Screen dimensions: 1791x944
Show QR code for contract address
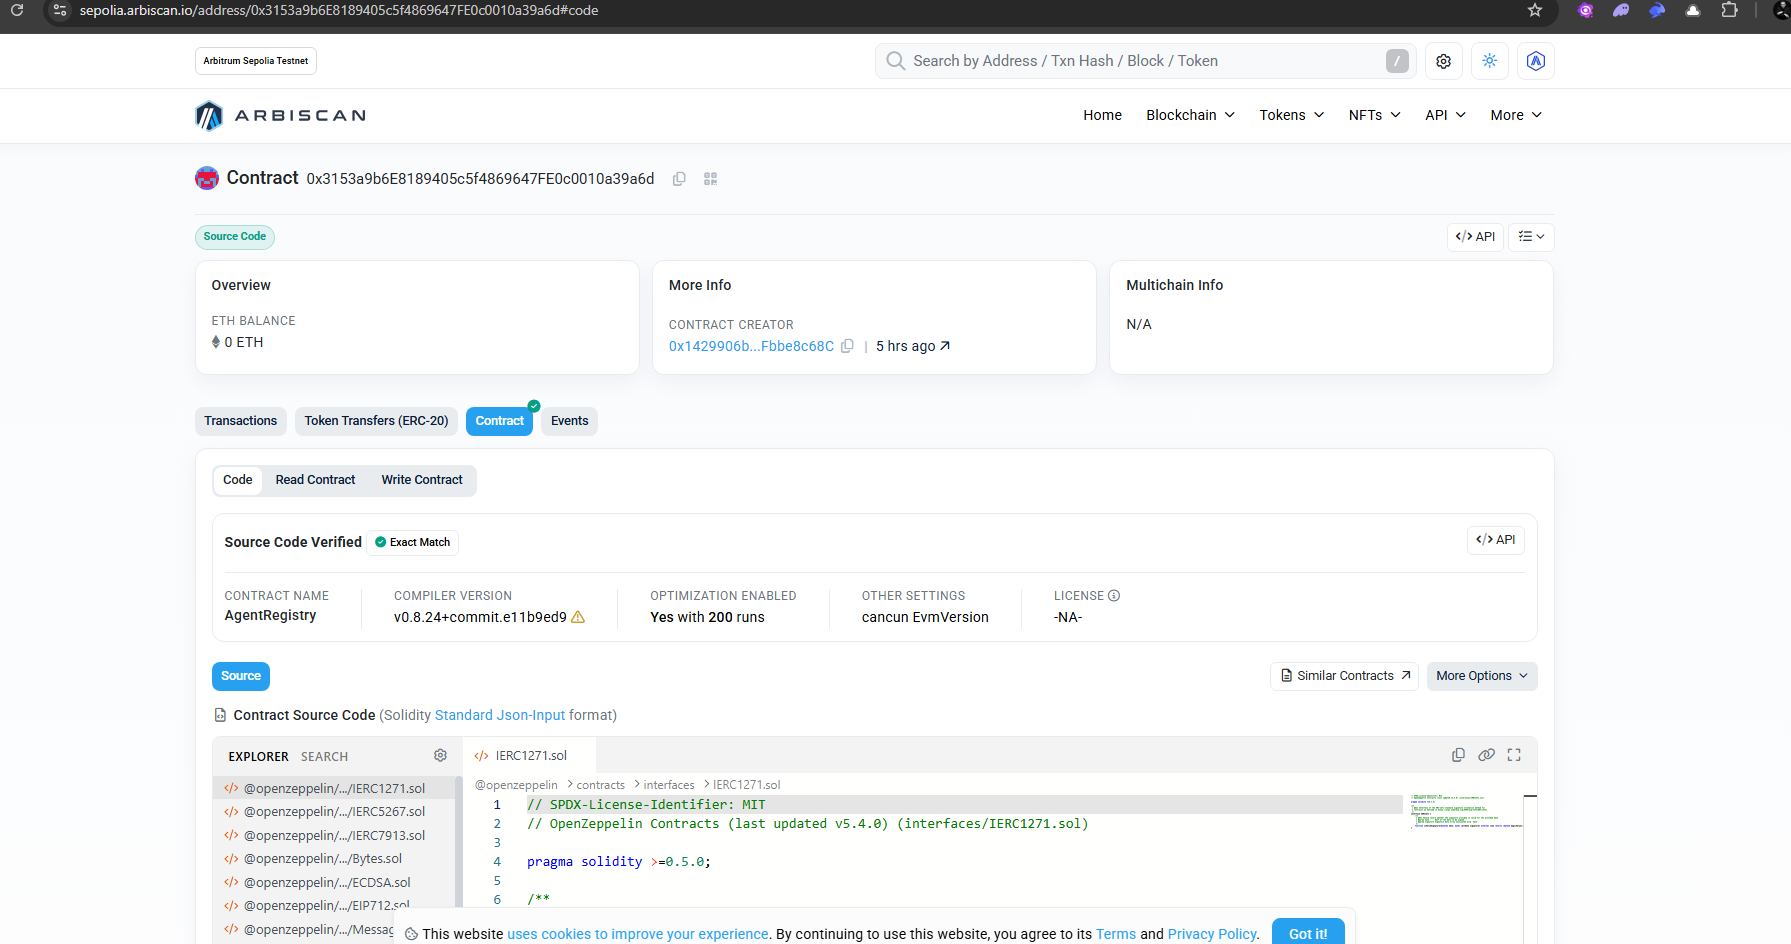(711, 179)
